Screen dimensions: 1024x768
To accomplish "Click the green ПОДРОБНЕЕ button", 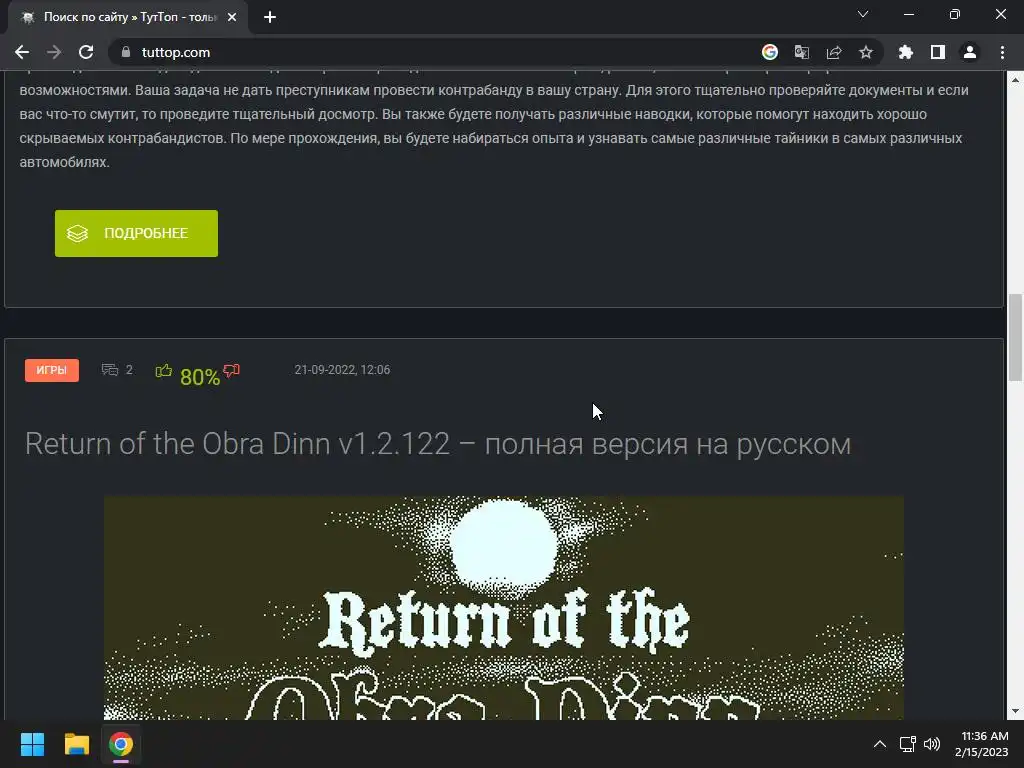I will [136, 233].
